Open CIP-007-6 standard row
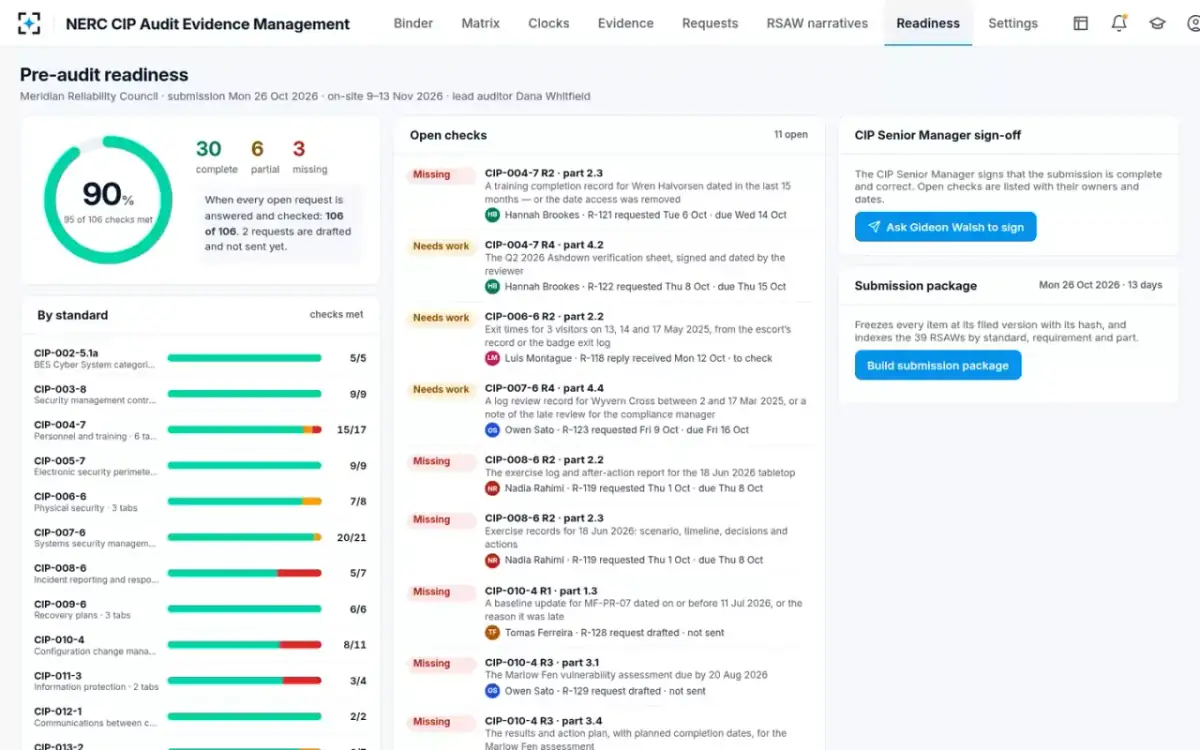 pyautogui.click(x=200, y=538)
